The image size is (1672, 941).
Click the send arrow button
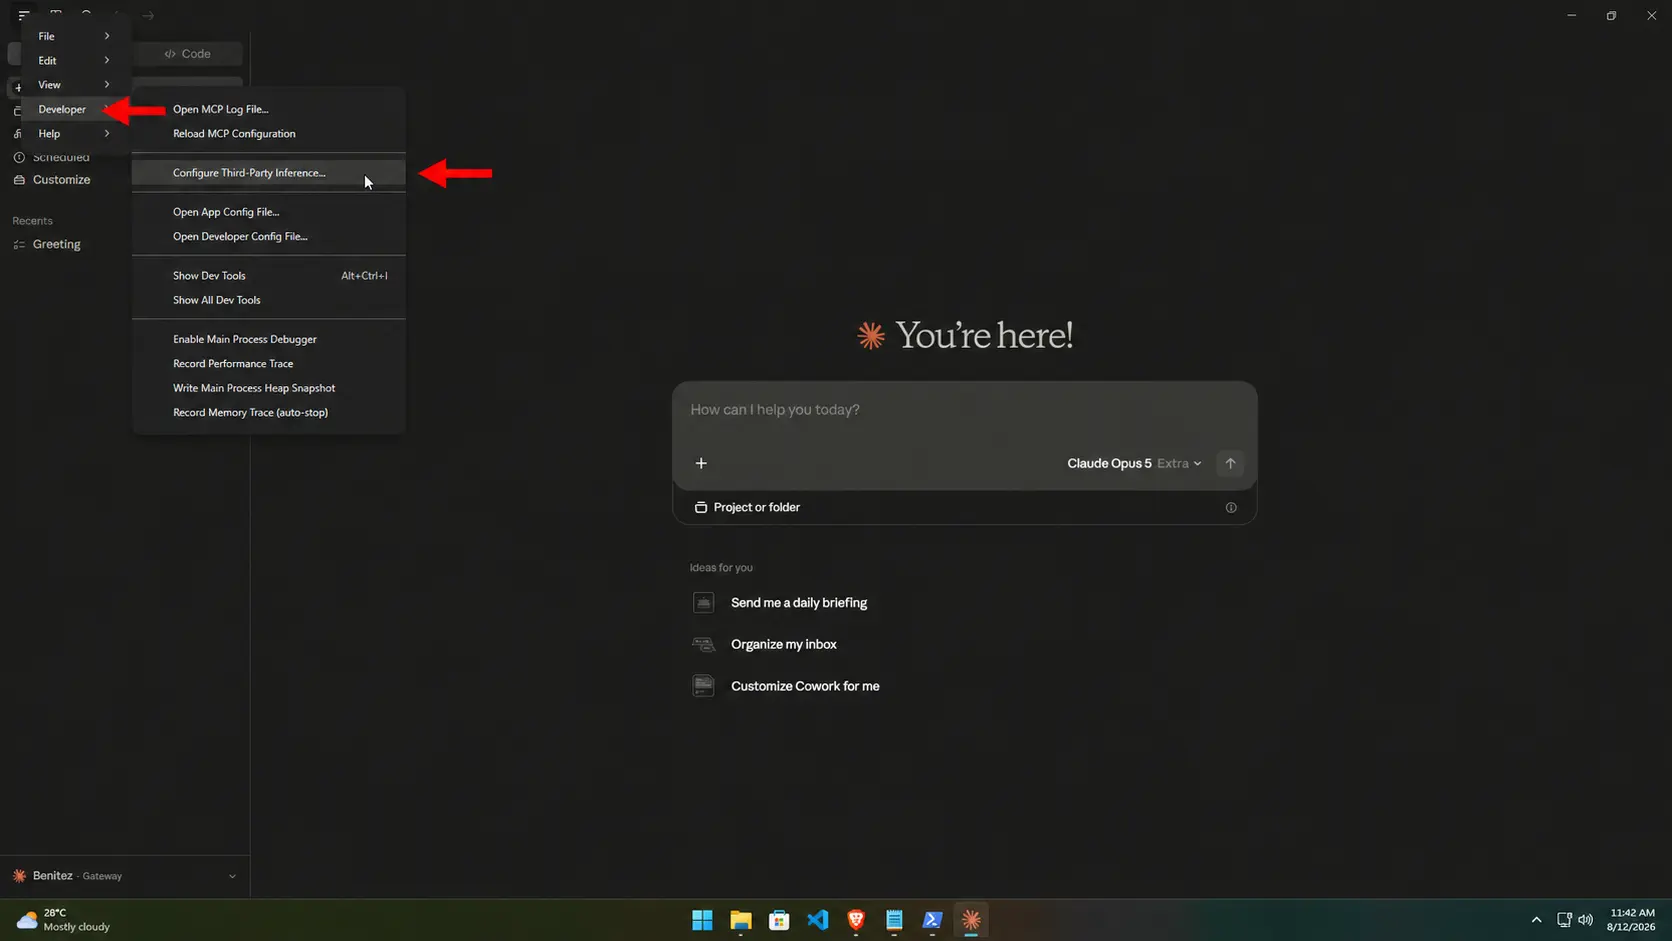click(1230, 463)
